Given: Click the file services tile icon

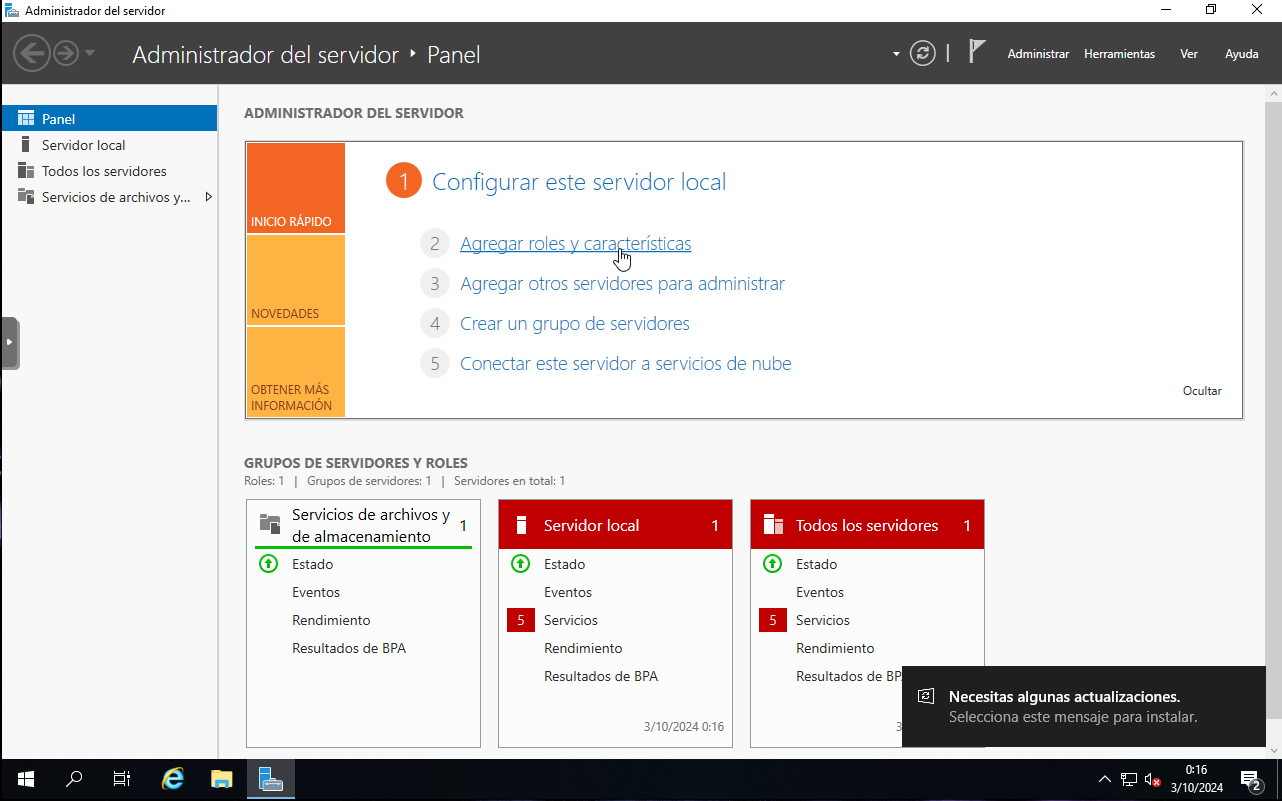Looking at the screenshot, I should pos(270,524).
